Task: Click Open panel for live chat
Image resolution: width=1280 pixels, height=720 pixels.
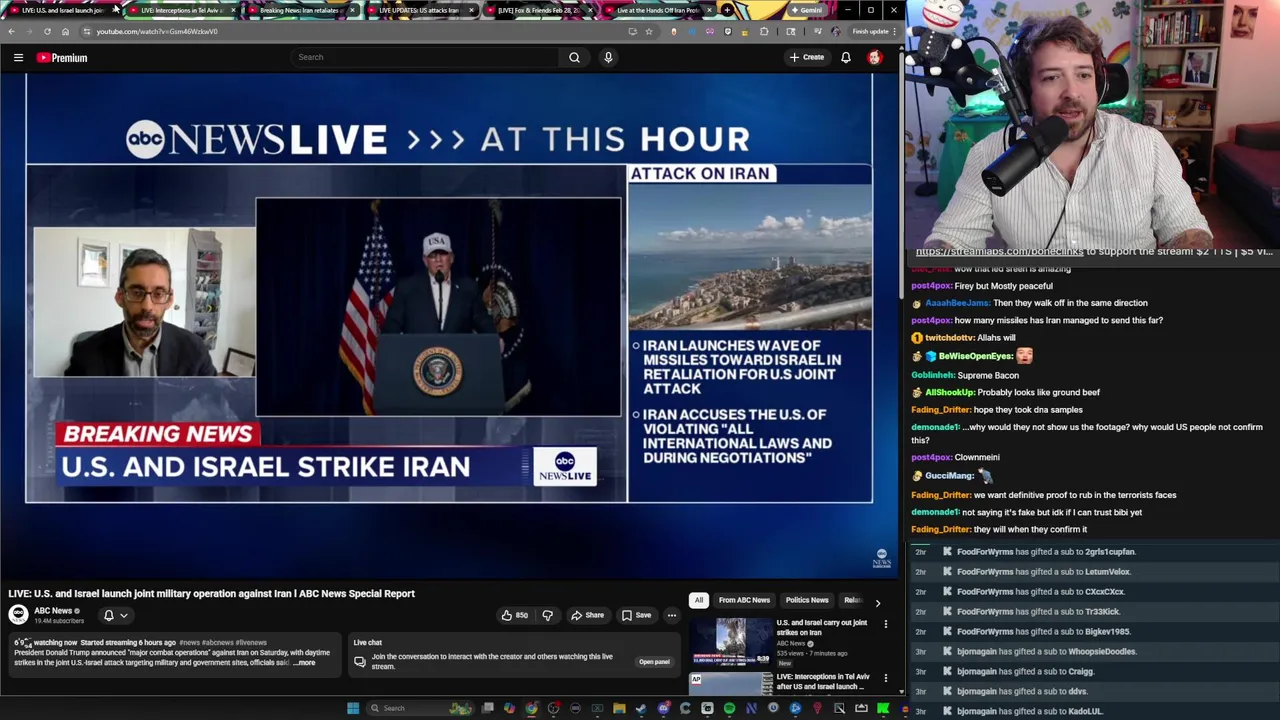Action: 654,662
